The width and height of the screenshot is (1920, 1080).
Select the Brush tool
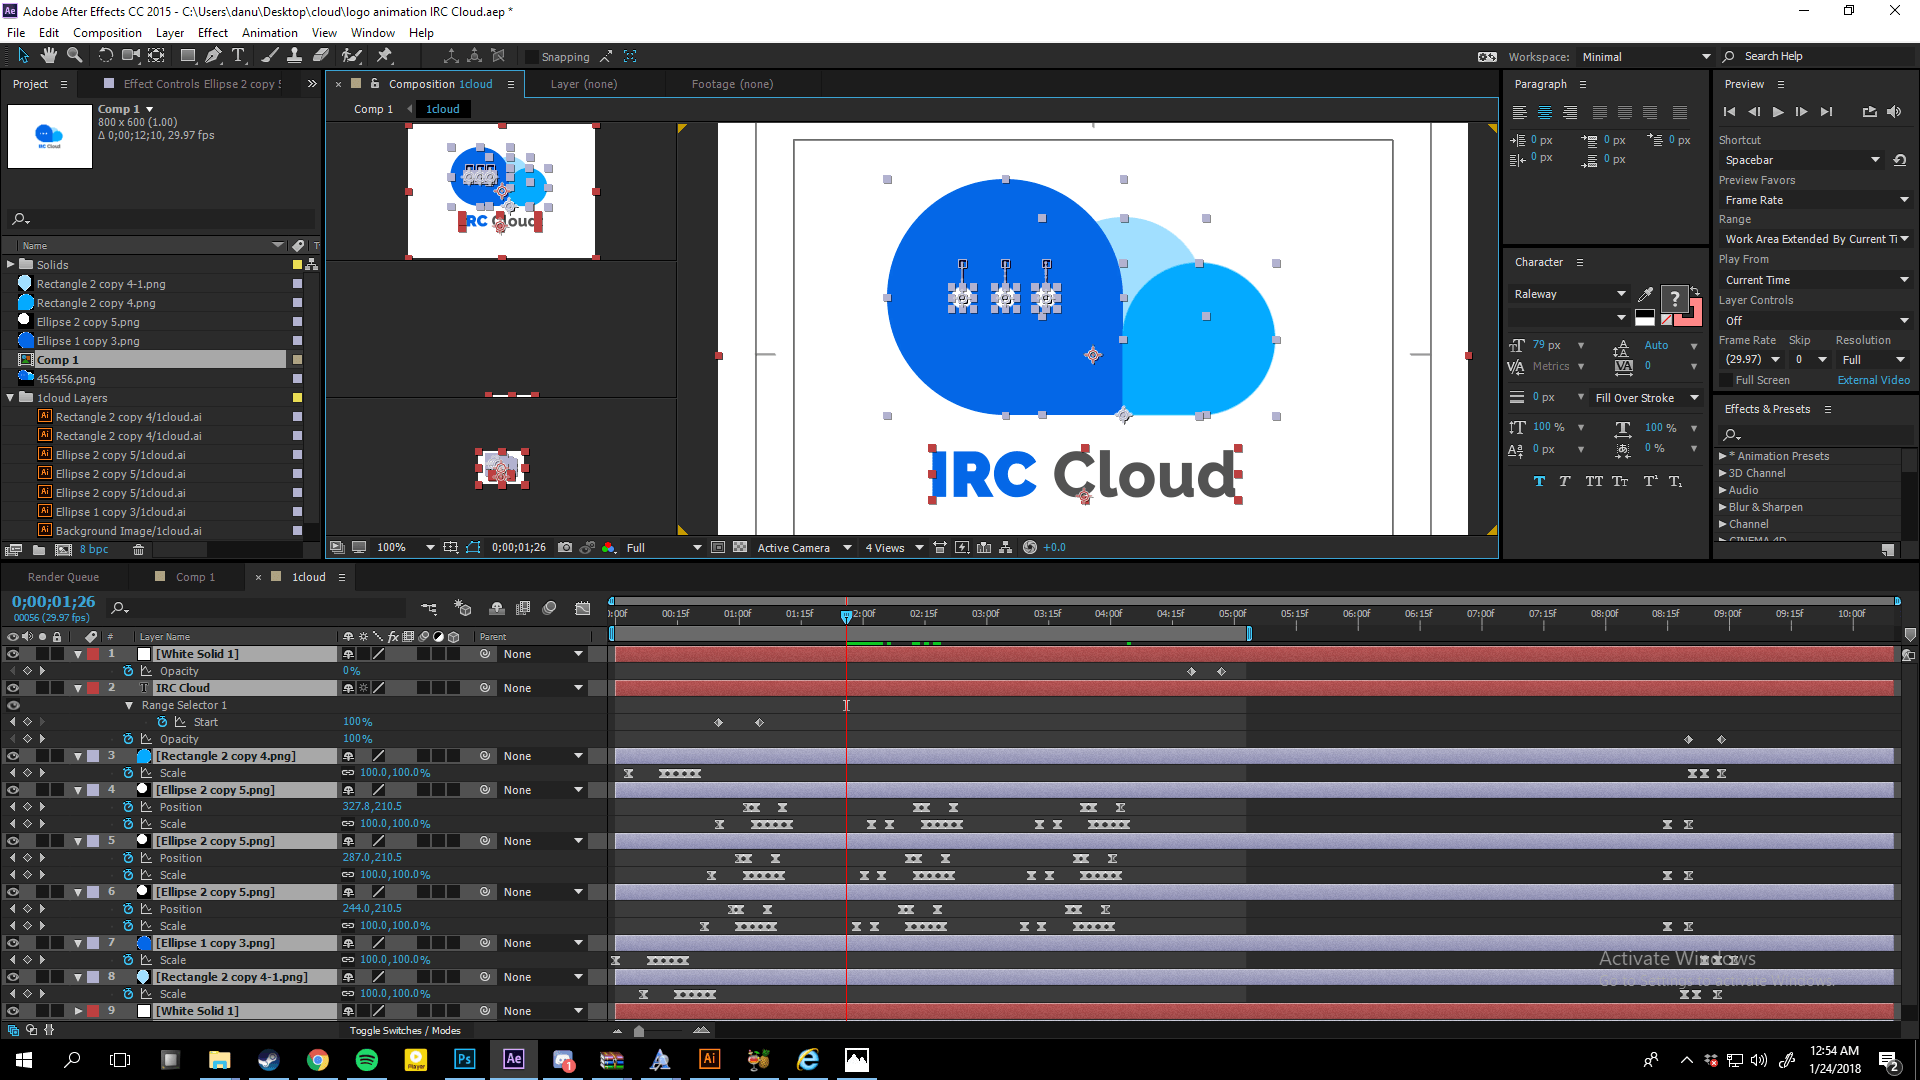click(x=269, y=56)
